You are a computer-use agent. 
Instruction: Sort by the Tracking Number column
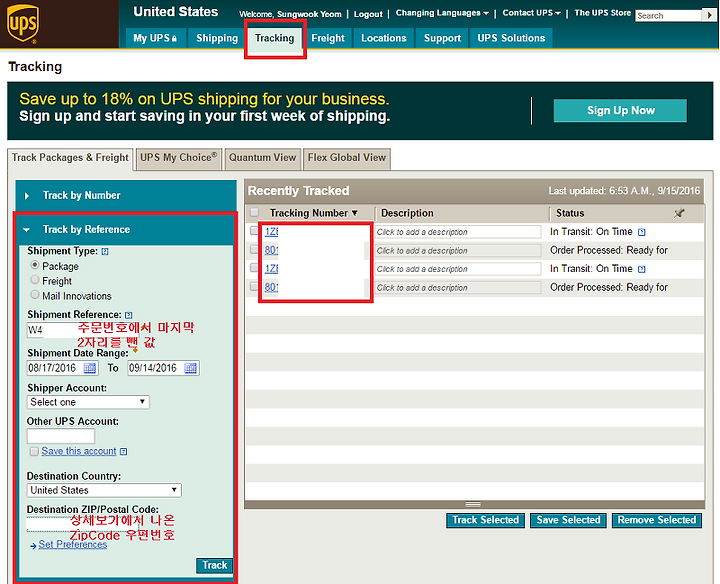point(314,213)
